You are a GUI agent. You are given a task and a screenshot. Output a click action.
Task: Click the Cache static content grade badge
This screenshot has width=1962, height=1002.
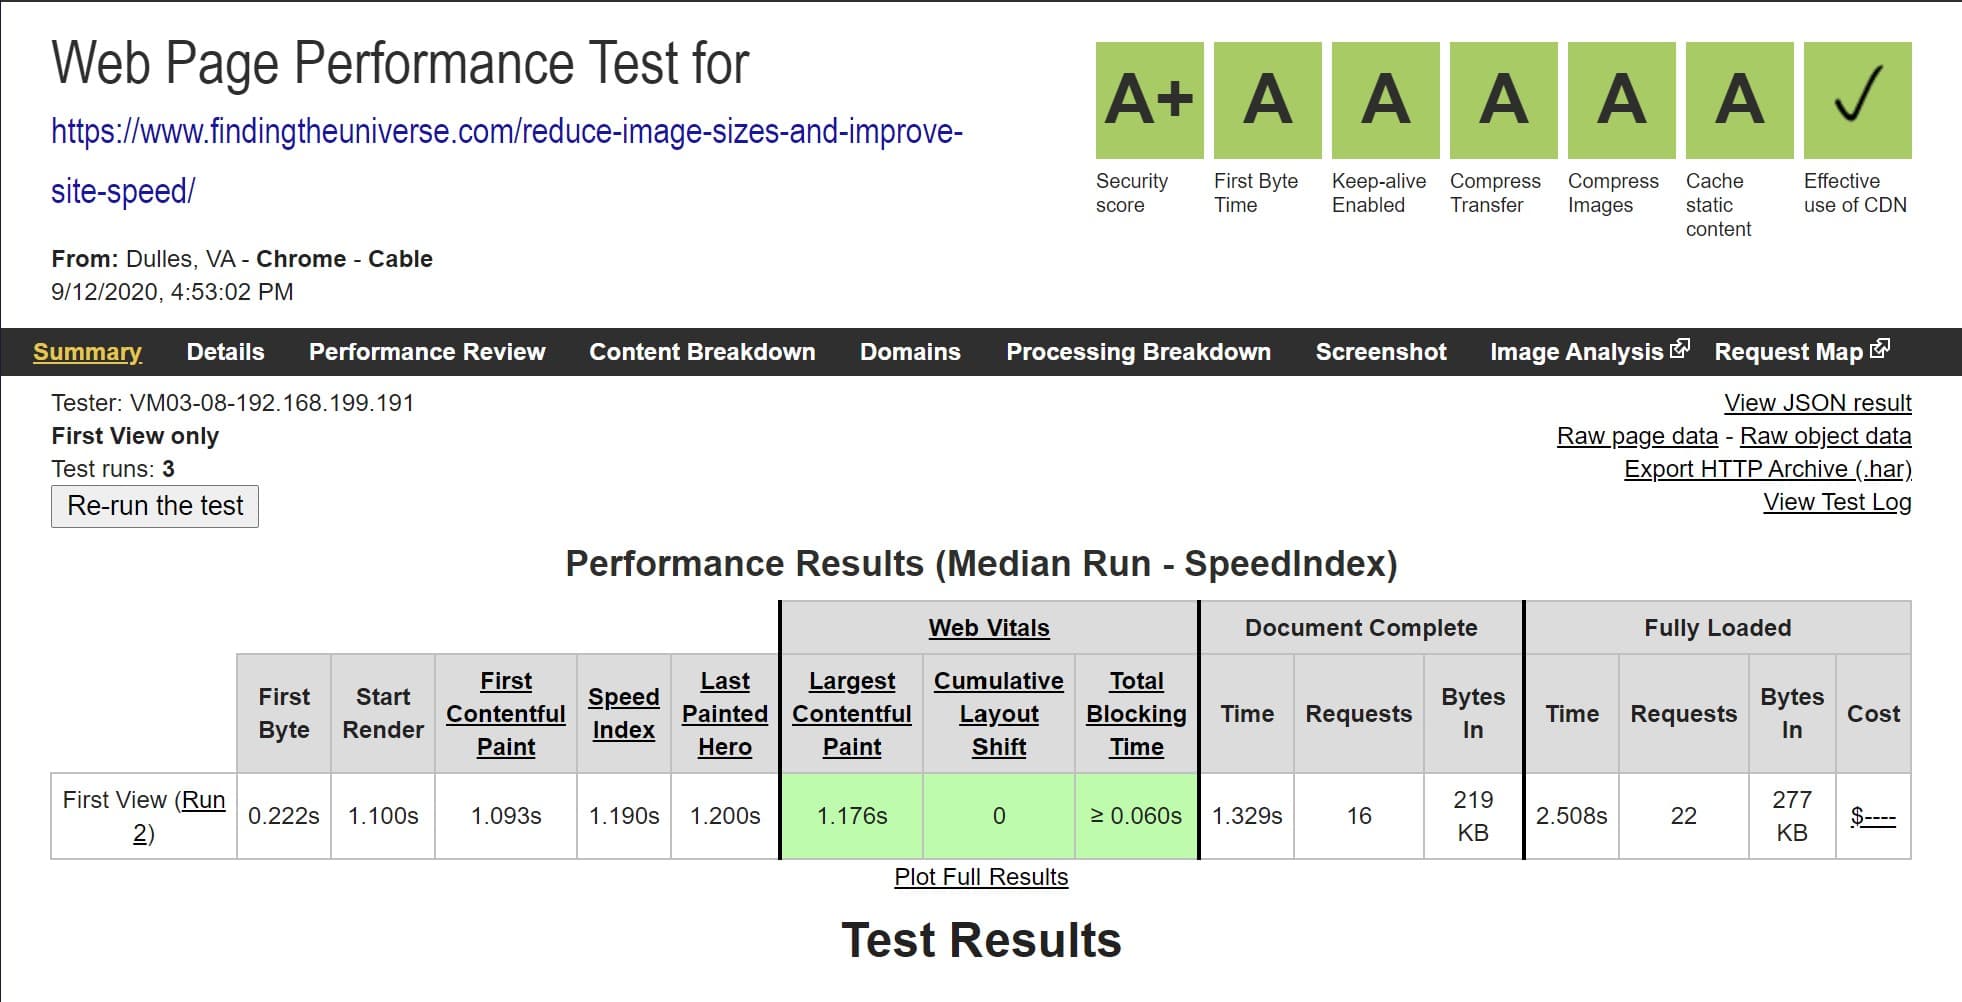1738,98
